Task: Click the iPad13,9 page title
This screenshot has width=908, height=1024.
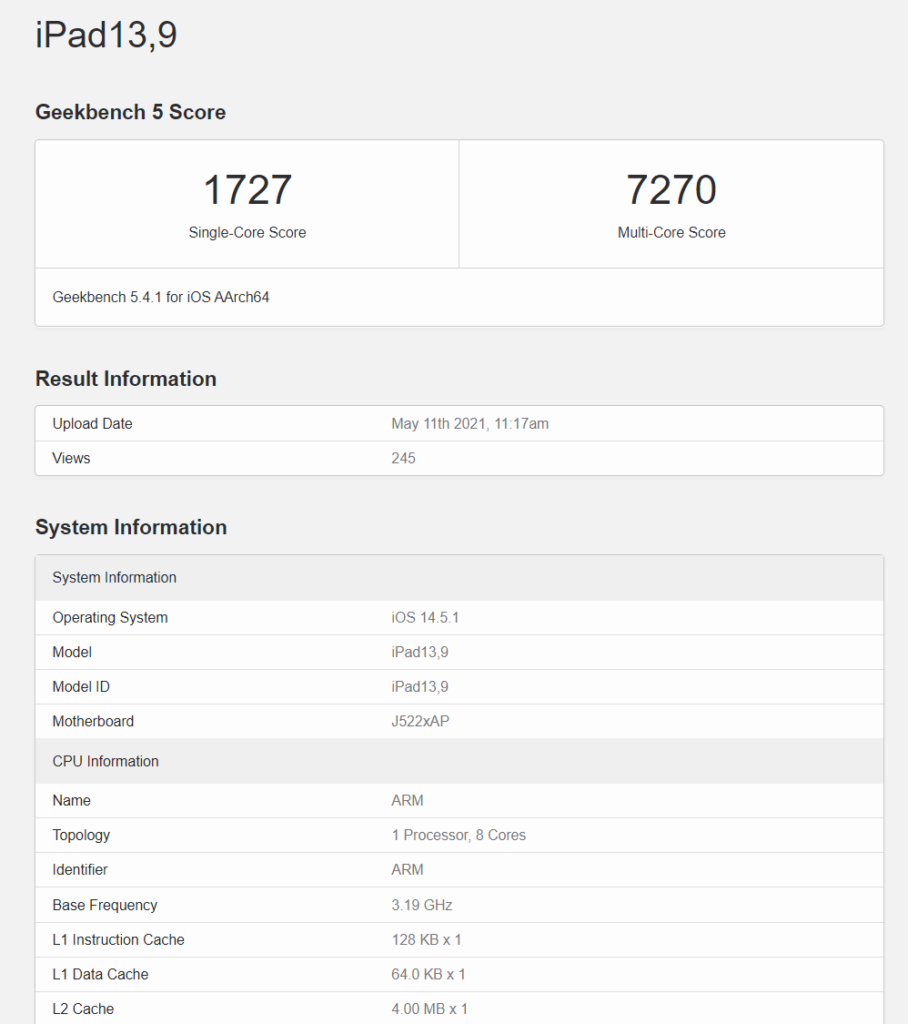Action: pyautogui.click(x=106, y=36)
